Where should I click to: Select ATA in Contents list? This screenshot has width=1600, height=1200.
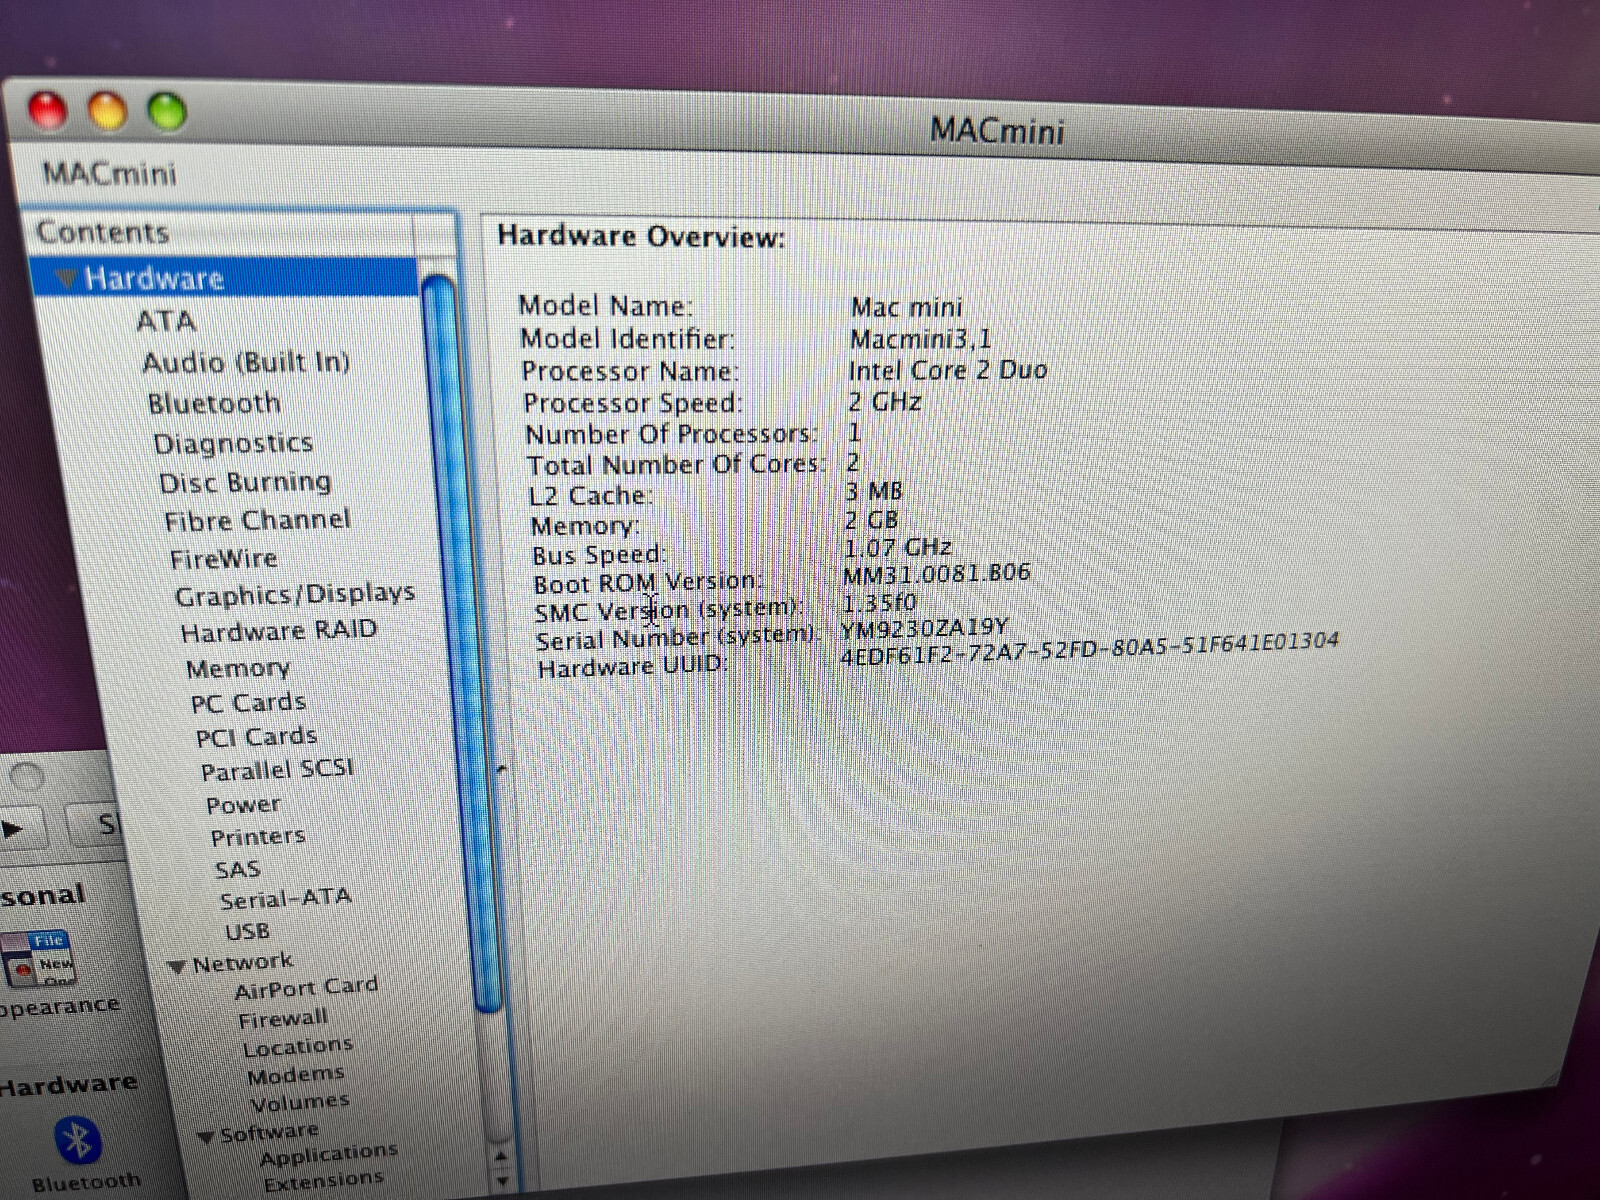click(165, 321)
